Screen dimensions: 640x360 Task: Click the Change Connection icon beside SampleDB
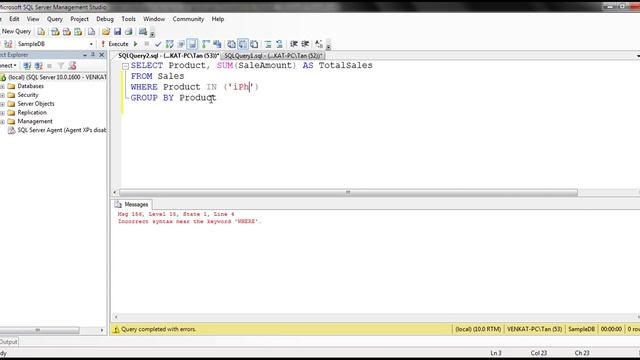(8, 44)
